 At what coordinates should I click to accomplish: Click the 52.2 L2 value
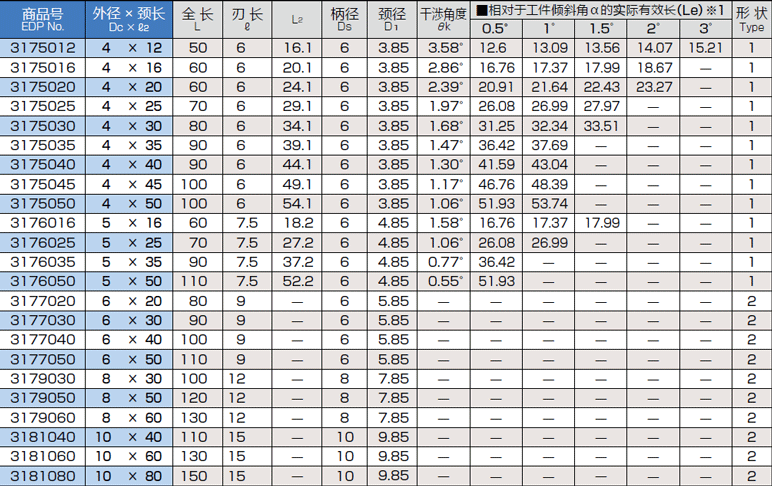[x=298, y=281]
